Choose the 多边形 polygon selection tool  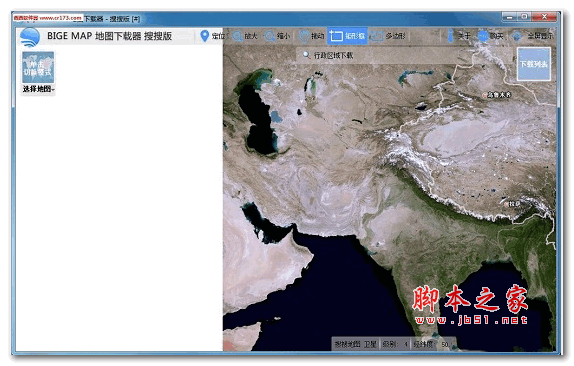tap(388, 36)
